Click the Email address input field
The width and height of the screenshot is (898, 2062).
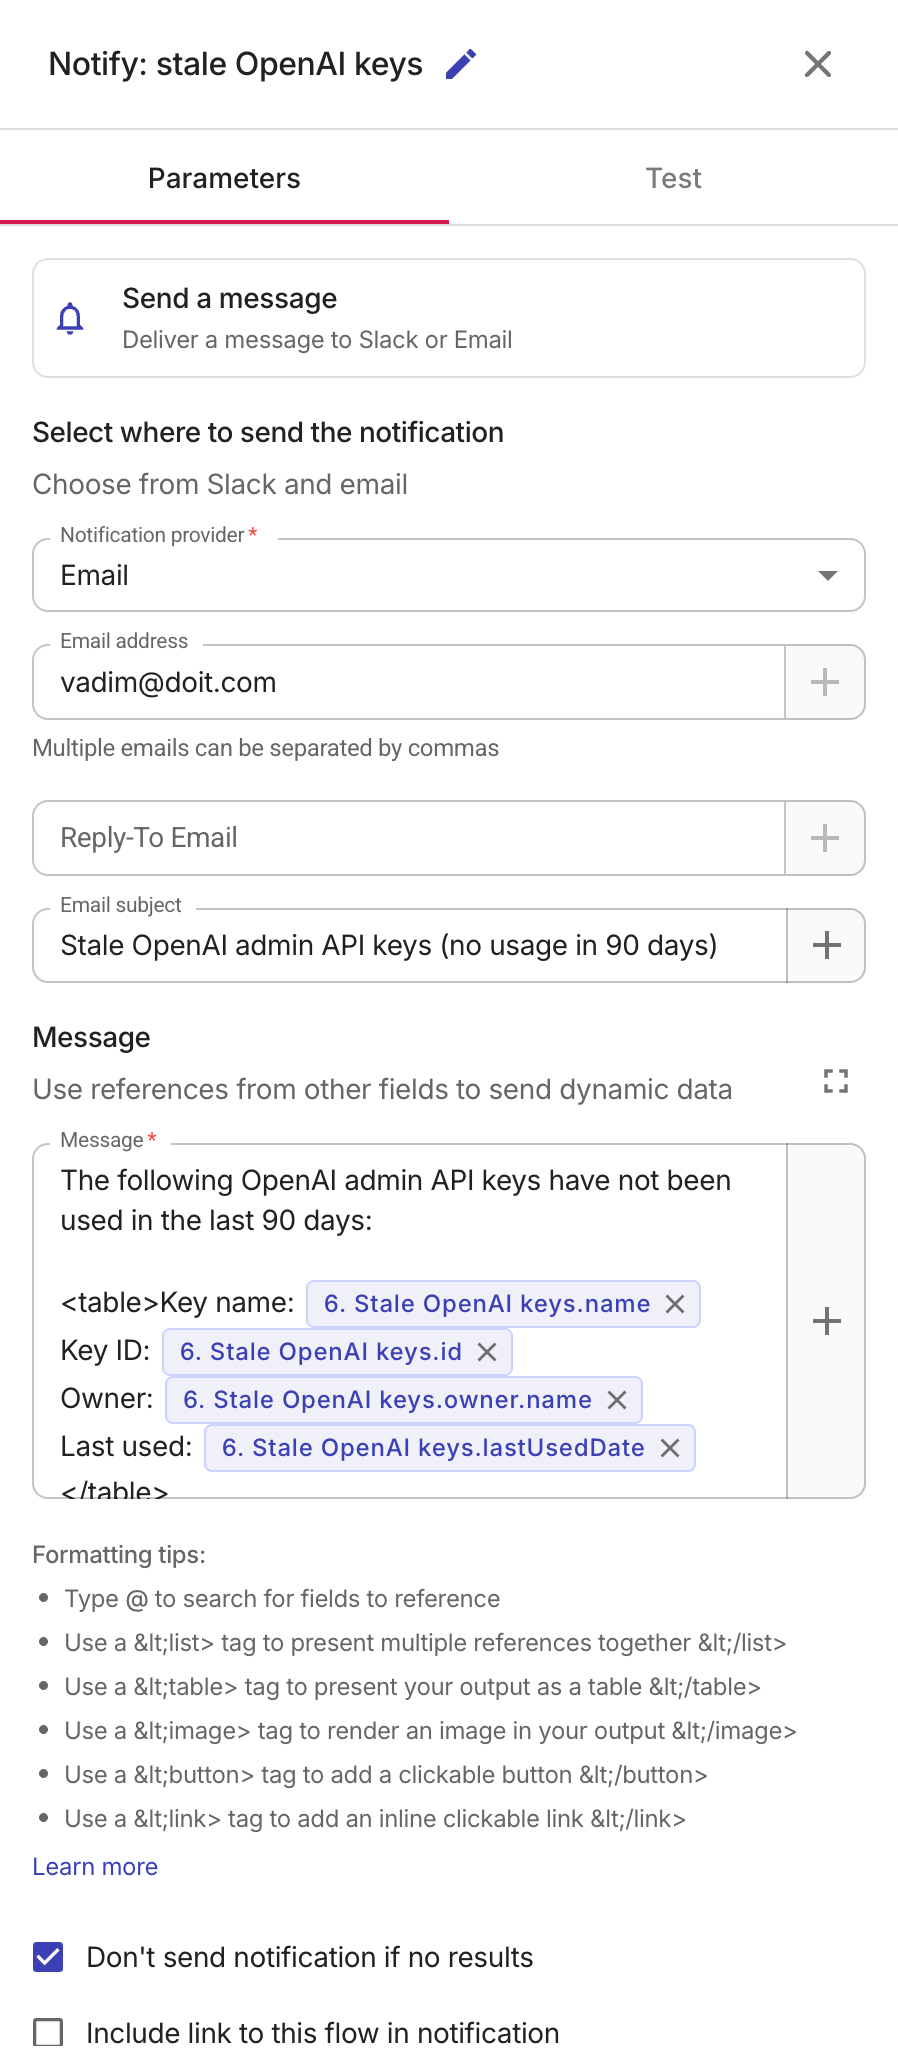point(409,682)
